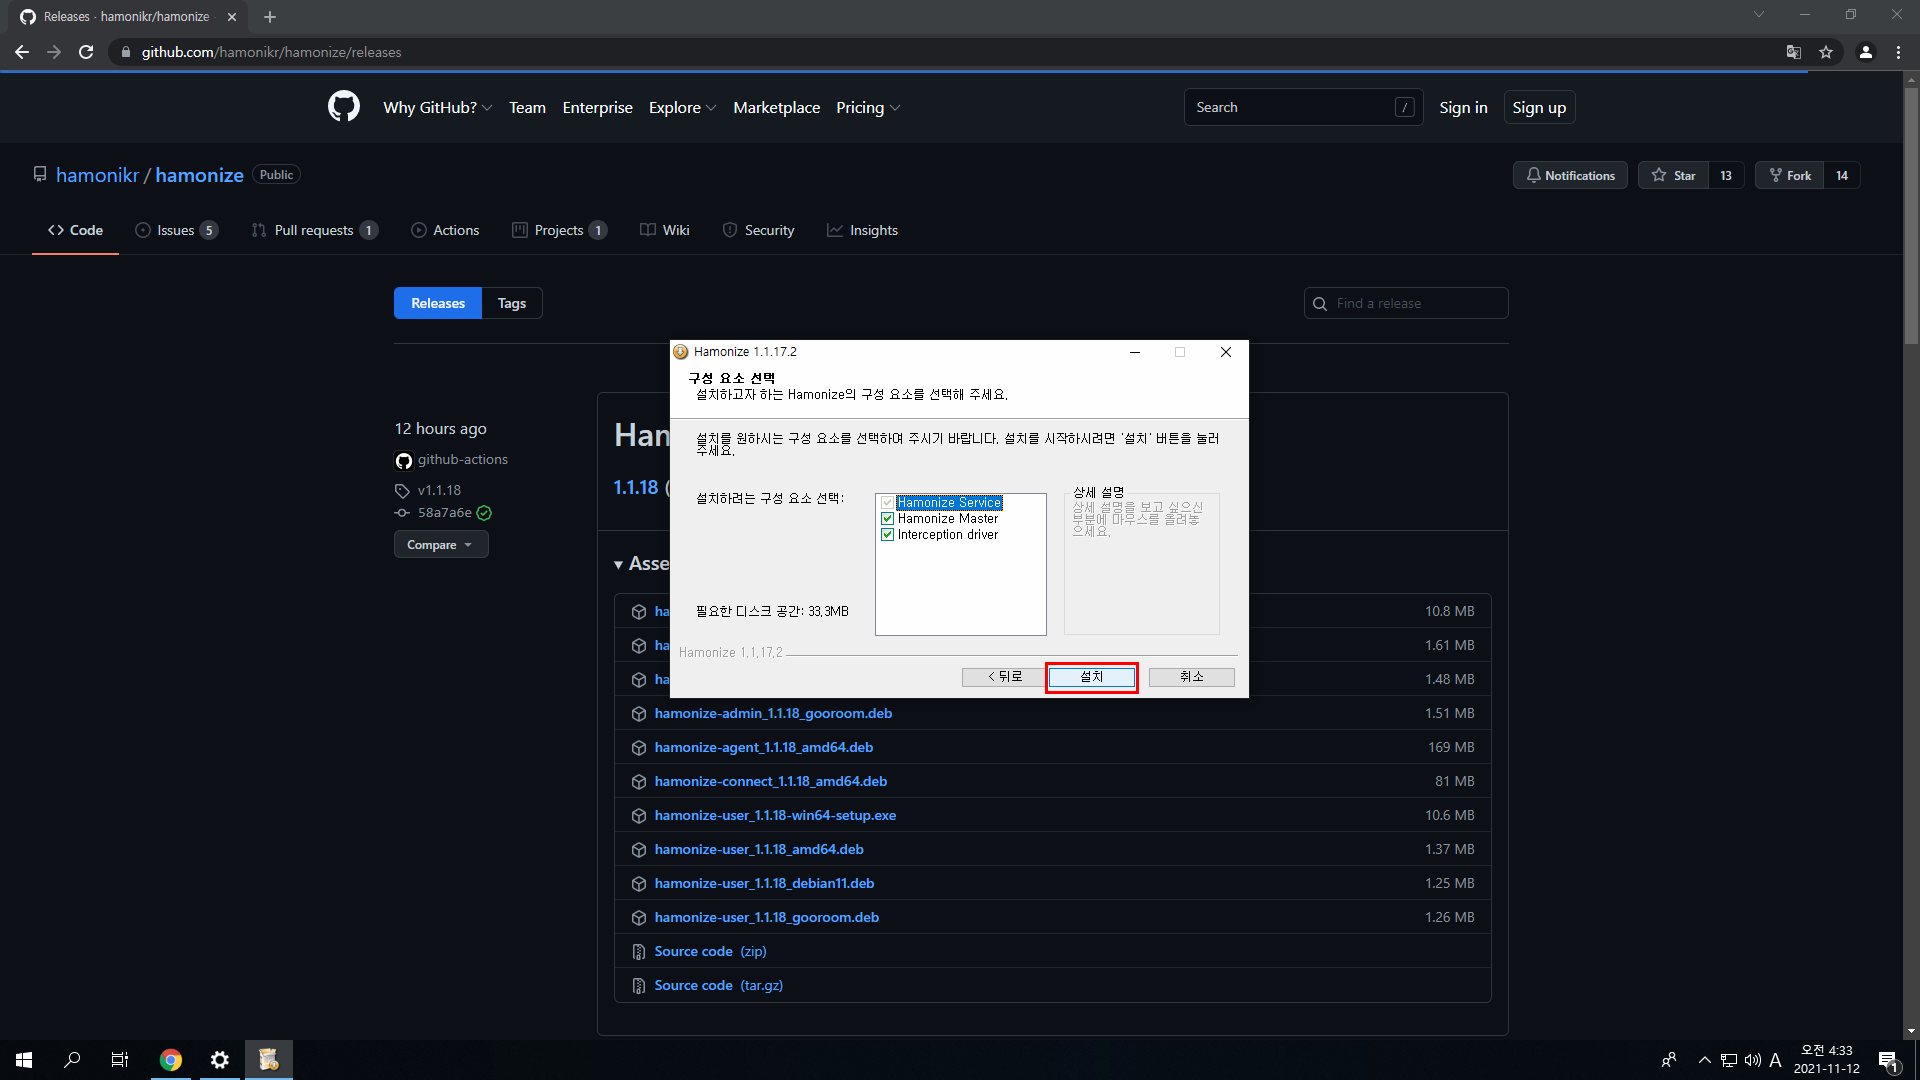Viewport: 1920px width, 1080px height.
Task: Click the Sign in link
Action: (x=1463, y=107)
